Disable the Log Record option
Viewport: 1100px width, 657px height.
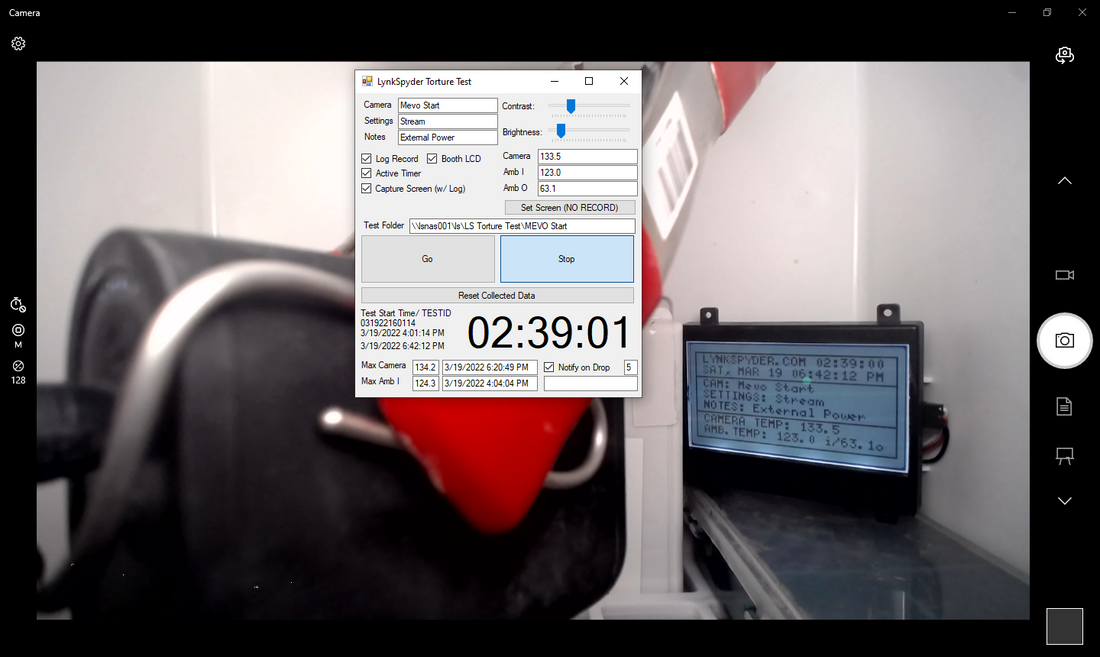[367, 158]
